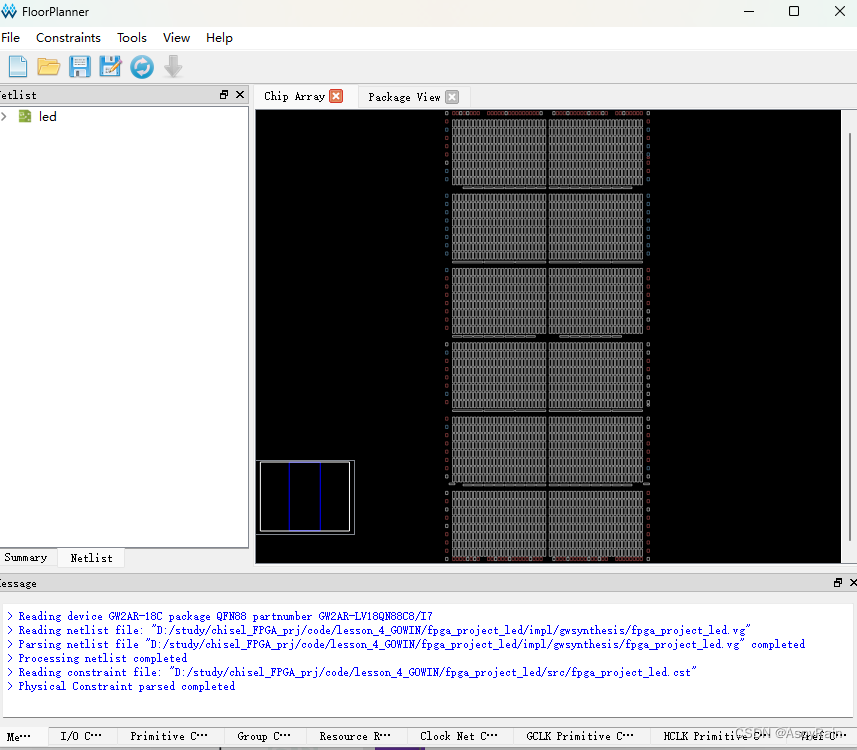Image resolution: width=857 pixels, height=750 pixels.
Task: Select the Summary tab
Action: (26, 558)
